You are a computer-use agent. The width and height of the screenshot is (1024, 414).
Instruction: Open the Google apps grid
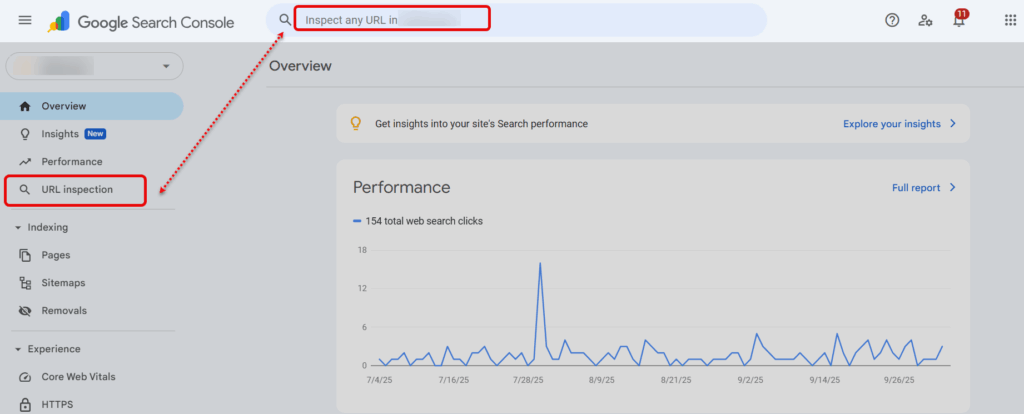pyautogui.click(x=1010, y=20)
